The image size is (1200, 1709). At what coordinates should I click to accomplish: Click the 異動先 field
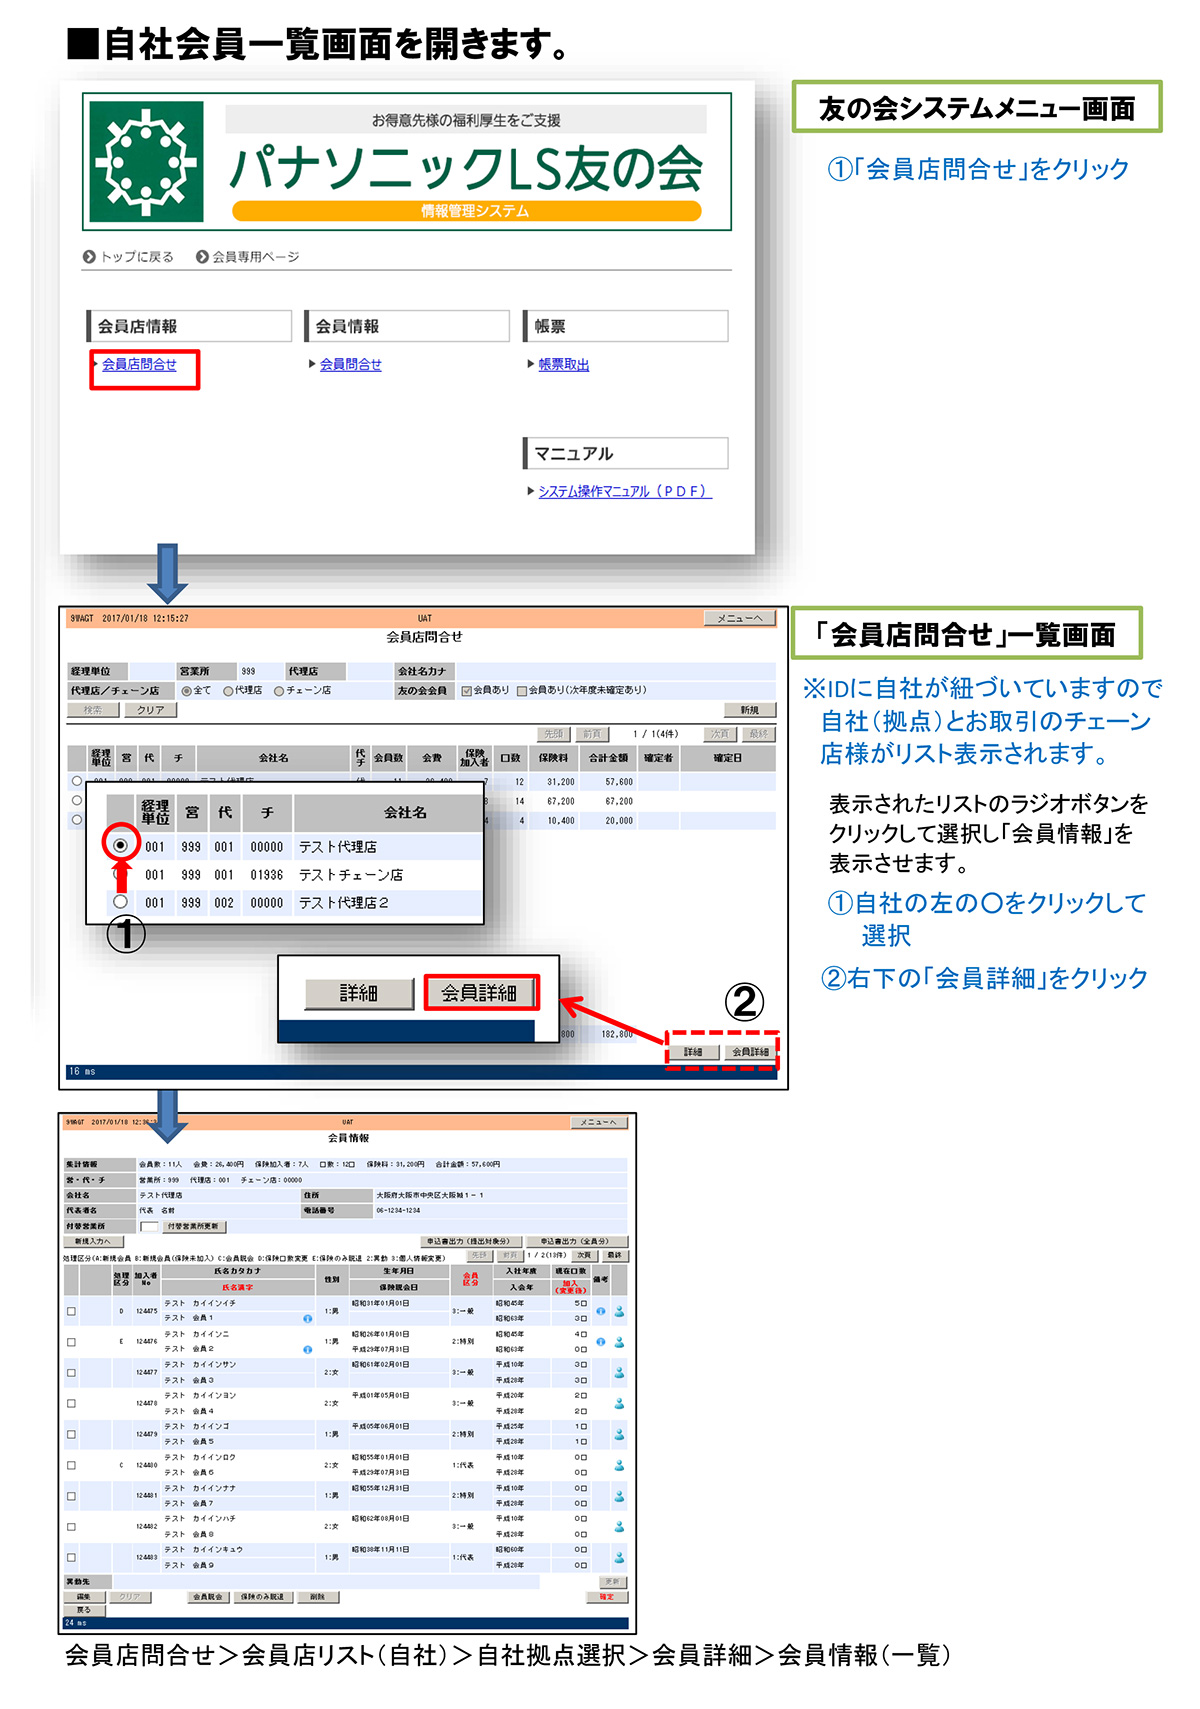[x=327, y=1582]
